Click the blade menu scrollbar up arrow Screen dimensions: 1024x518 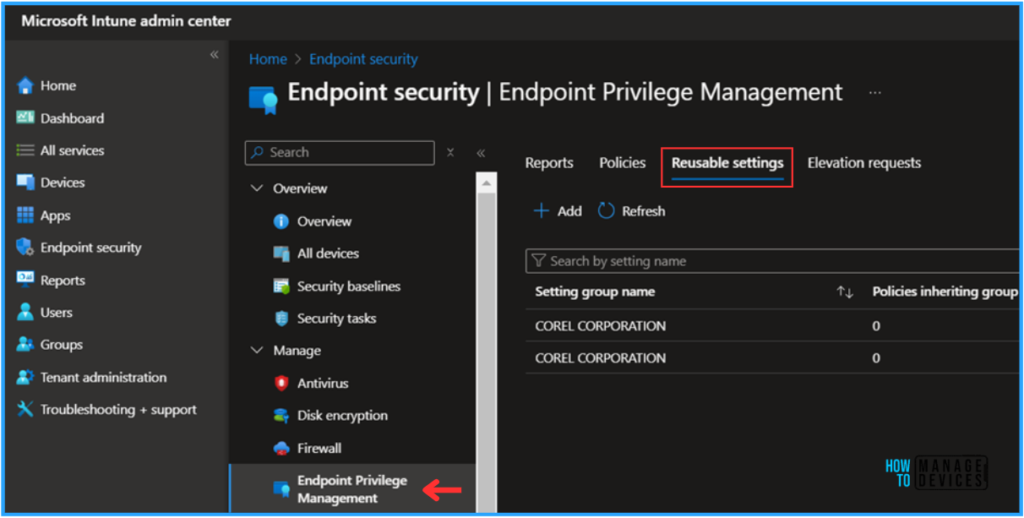click(487, 183)
